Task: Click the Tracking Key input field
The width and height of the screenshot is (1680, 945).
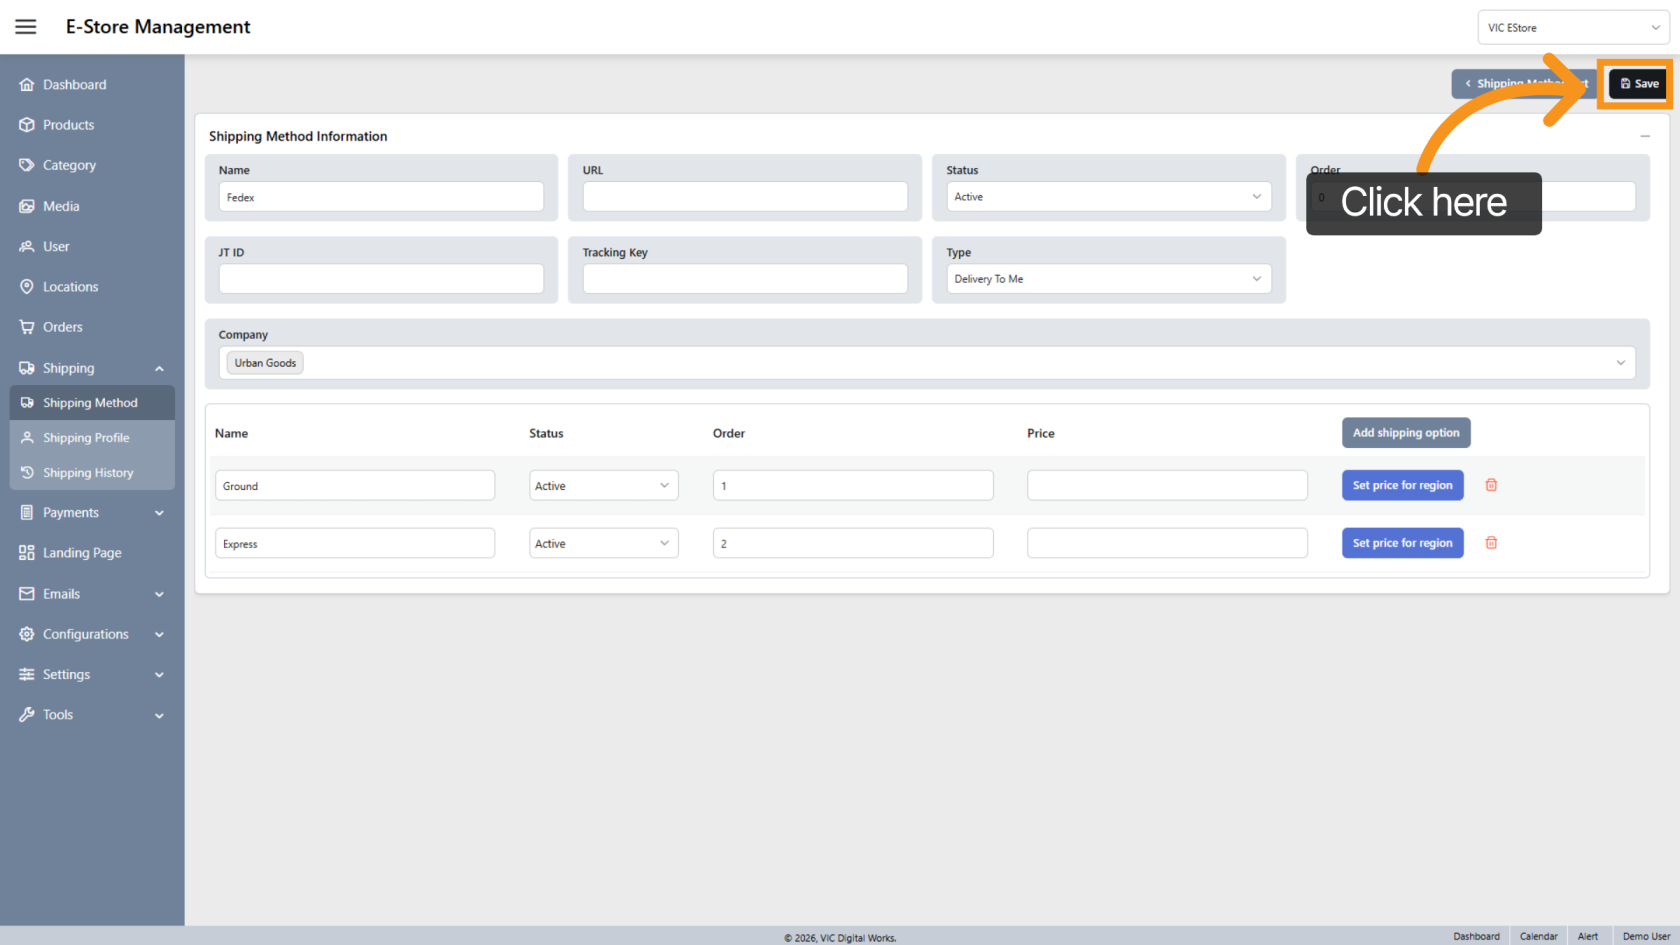Action: [x=745, y=279]
